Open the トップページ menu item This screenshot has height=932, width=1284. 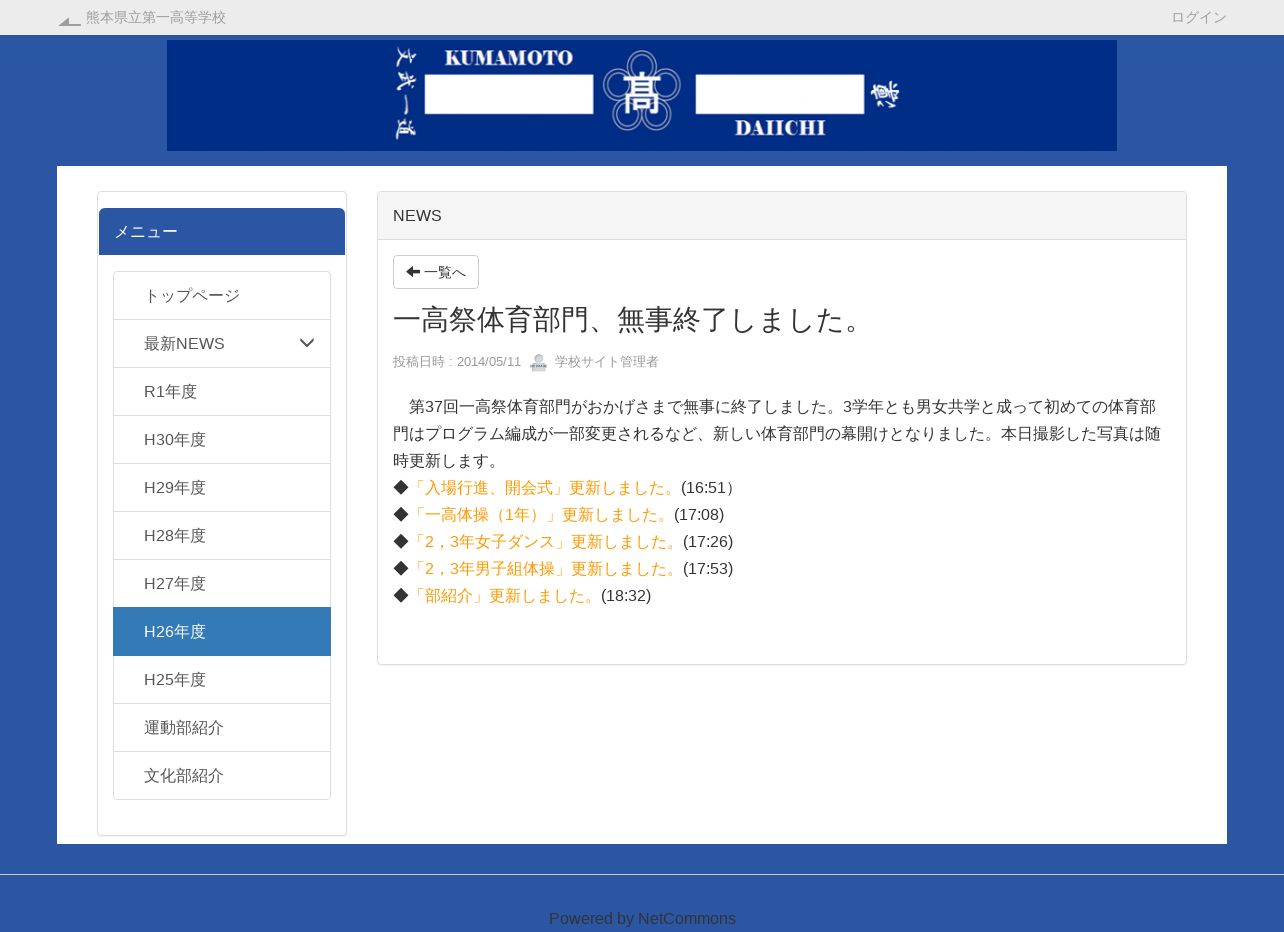coord(222,296)
